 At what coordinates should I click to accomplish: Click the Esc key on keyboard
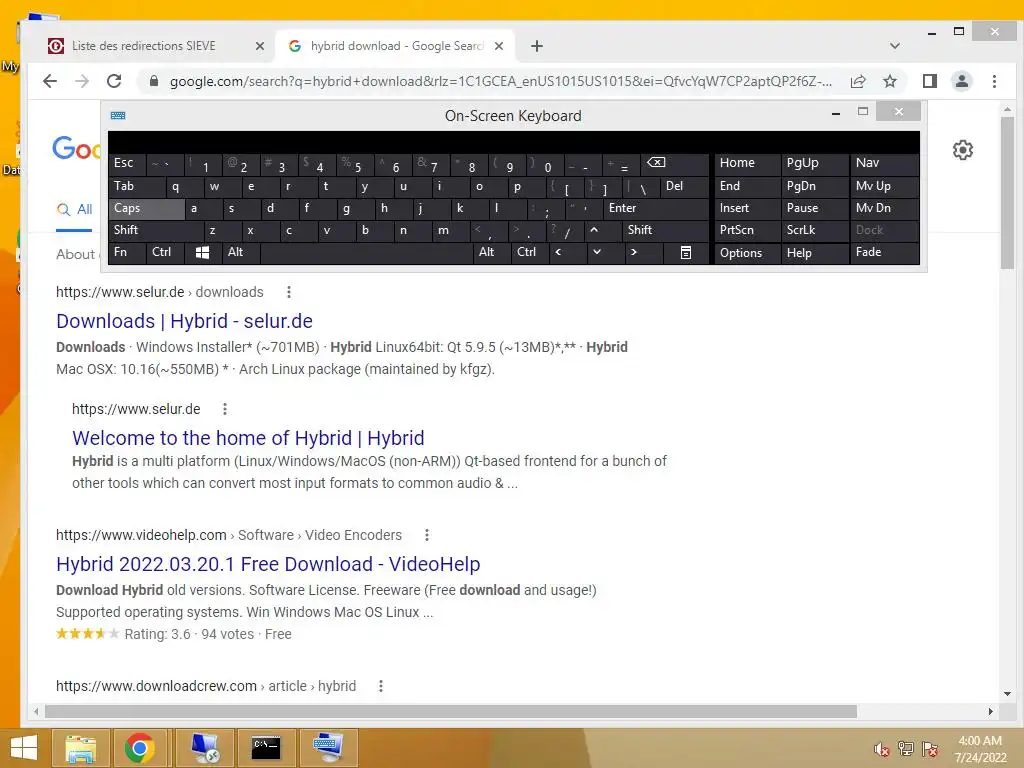pos(127,163)
